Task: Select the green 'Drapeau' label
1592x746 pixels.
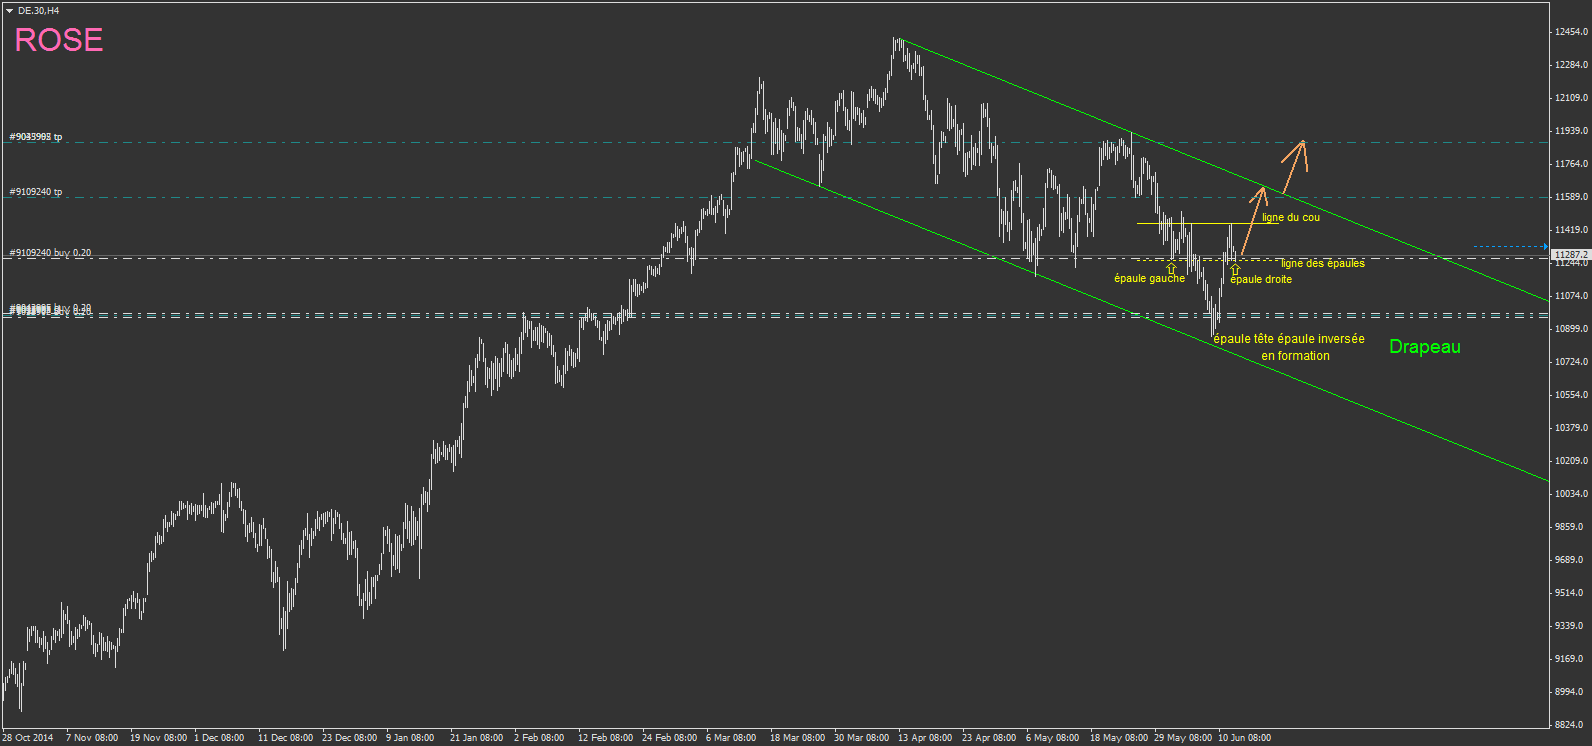Action: 1425,347
